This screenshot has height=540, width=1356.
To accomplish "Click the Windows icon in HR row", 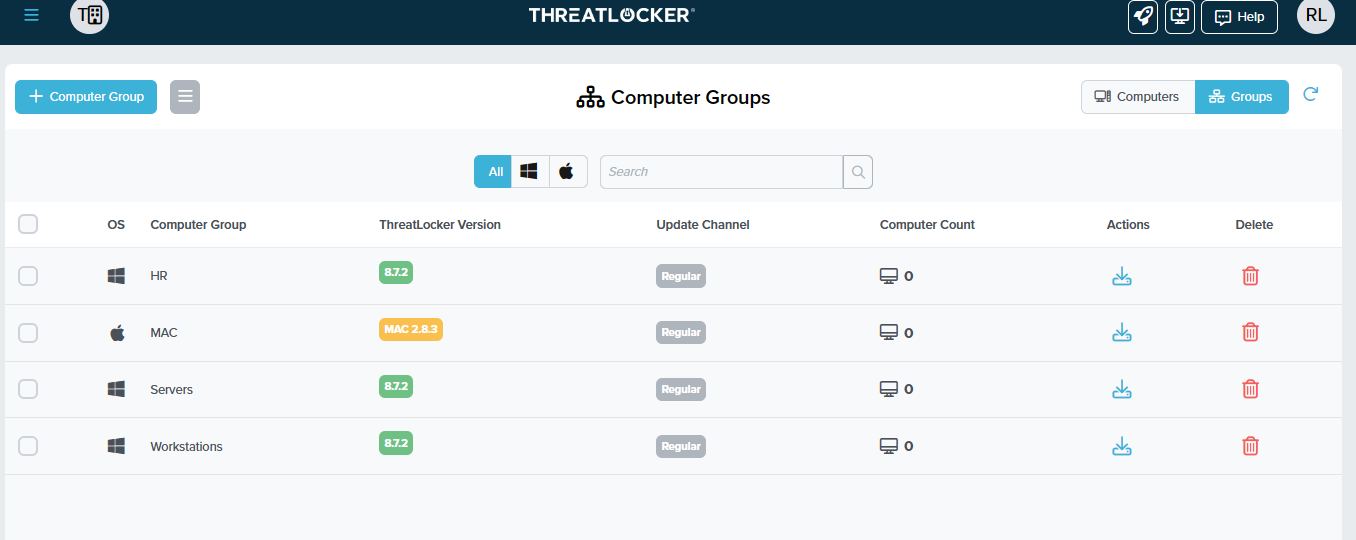I will (117, 276).
